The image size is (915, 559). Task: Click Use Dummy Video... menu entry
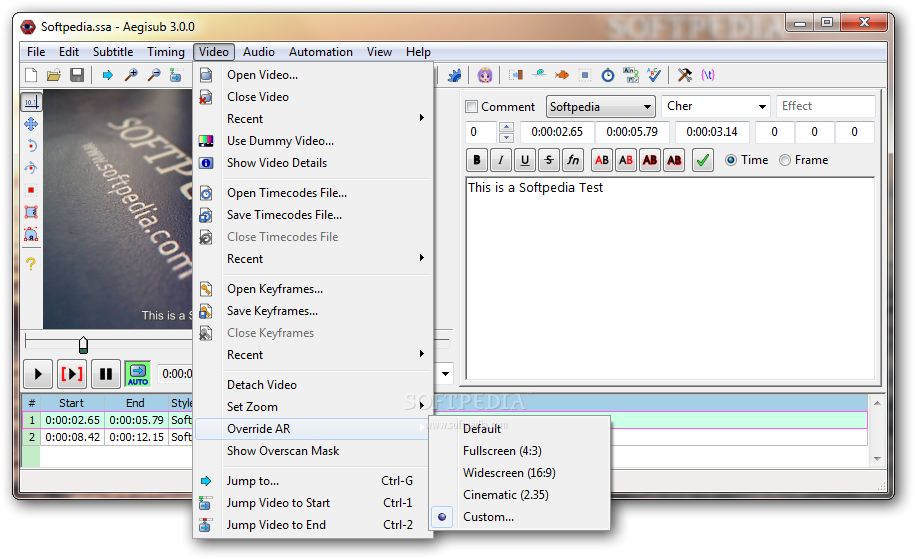tap(314, 141)
